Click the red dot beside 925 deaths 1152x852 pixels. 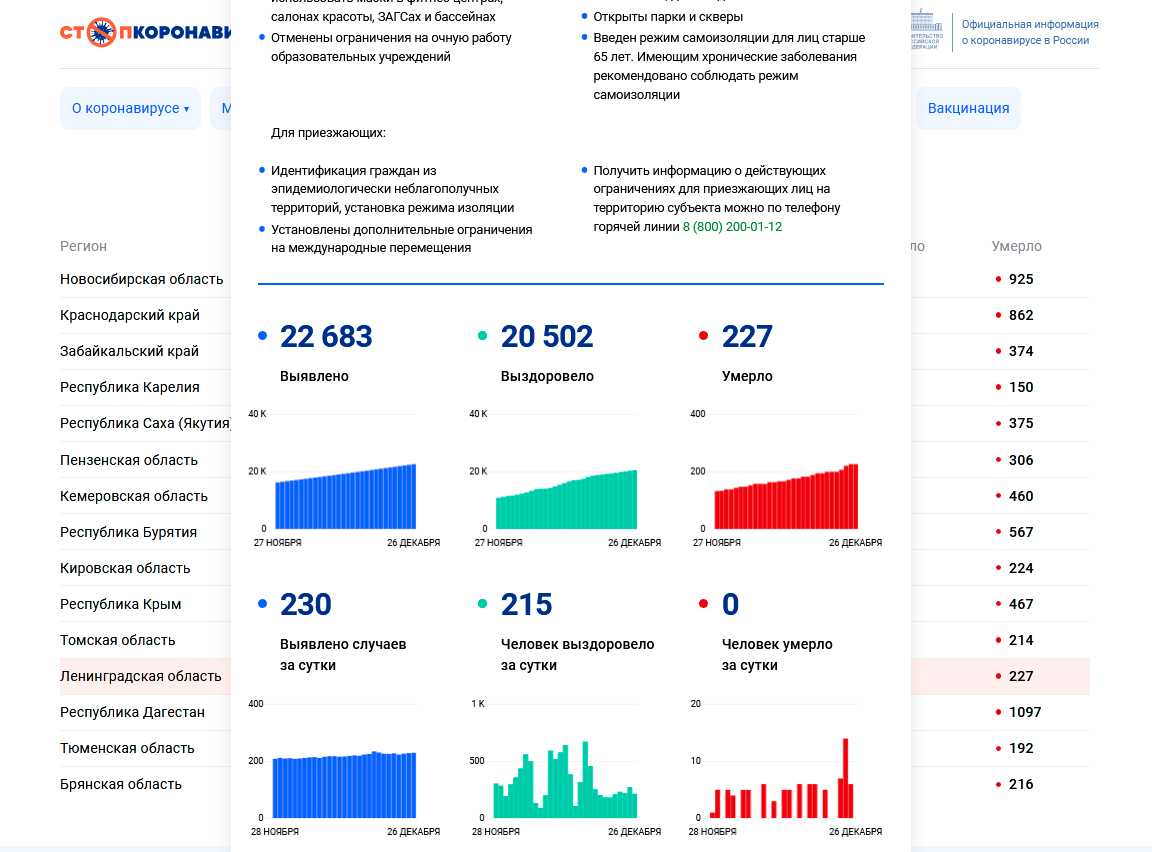pos(998,279)
